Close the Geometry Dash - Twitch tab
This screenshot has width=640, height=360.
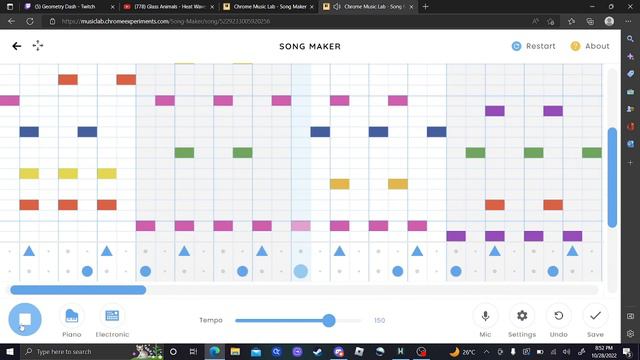[113, 7]
